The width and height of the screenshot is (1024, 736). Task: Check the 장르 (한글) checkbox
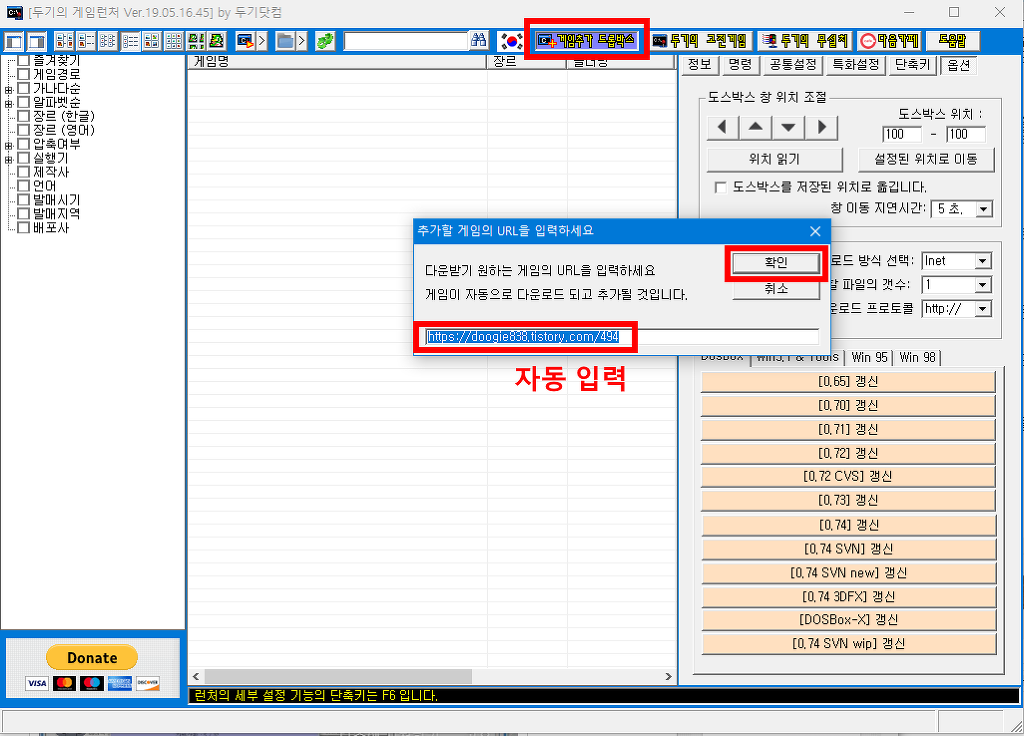(24, 116)
